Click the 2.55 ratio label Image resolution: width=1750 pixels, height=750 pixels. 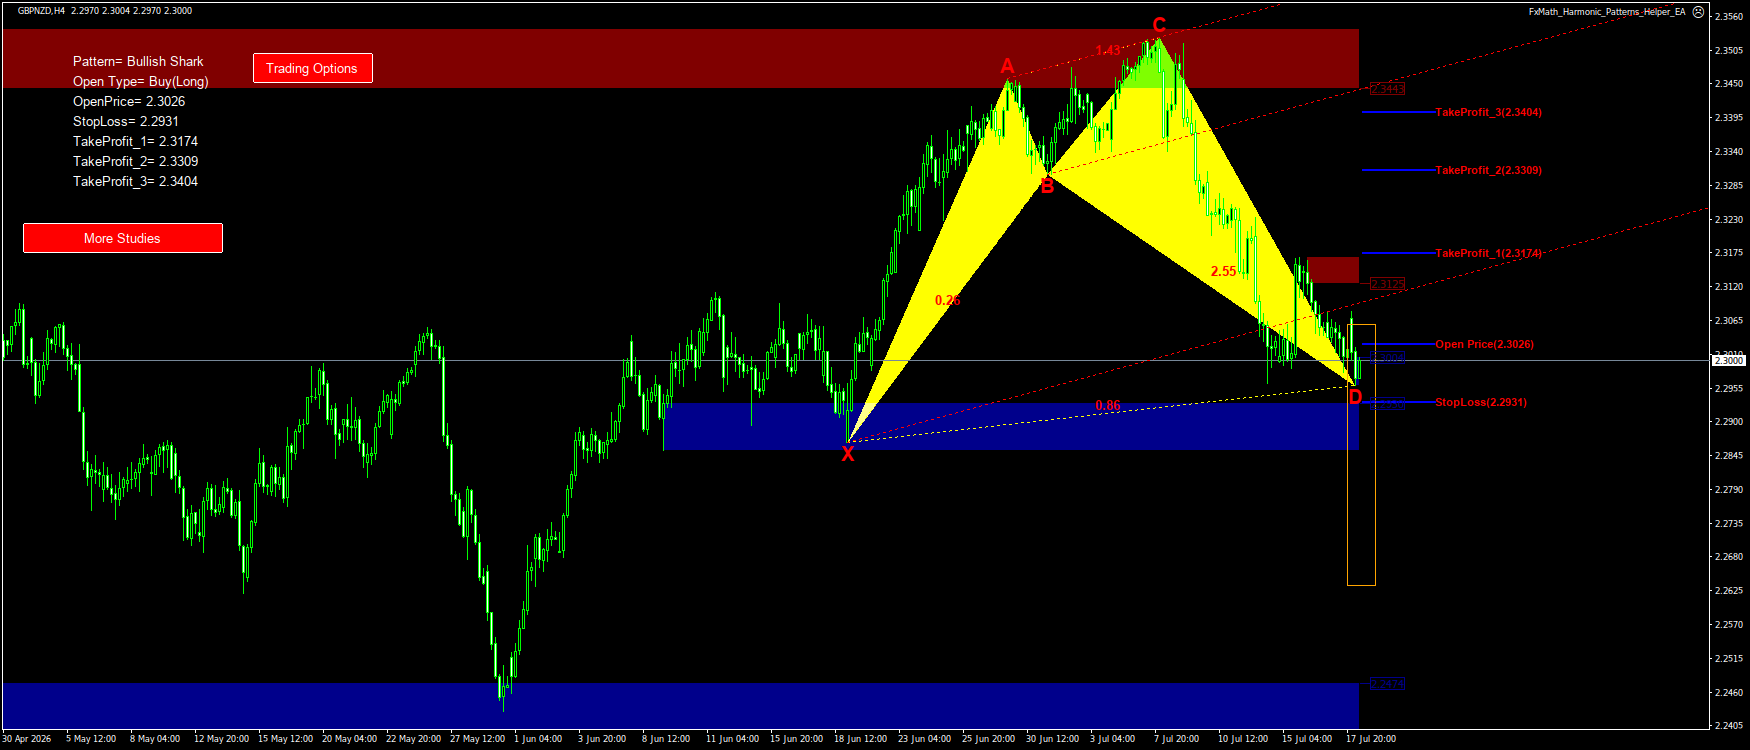1223,271
